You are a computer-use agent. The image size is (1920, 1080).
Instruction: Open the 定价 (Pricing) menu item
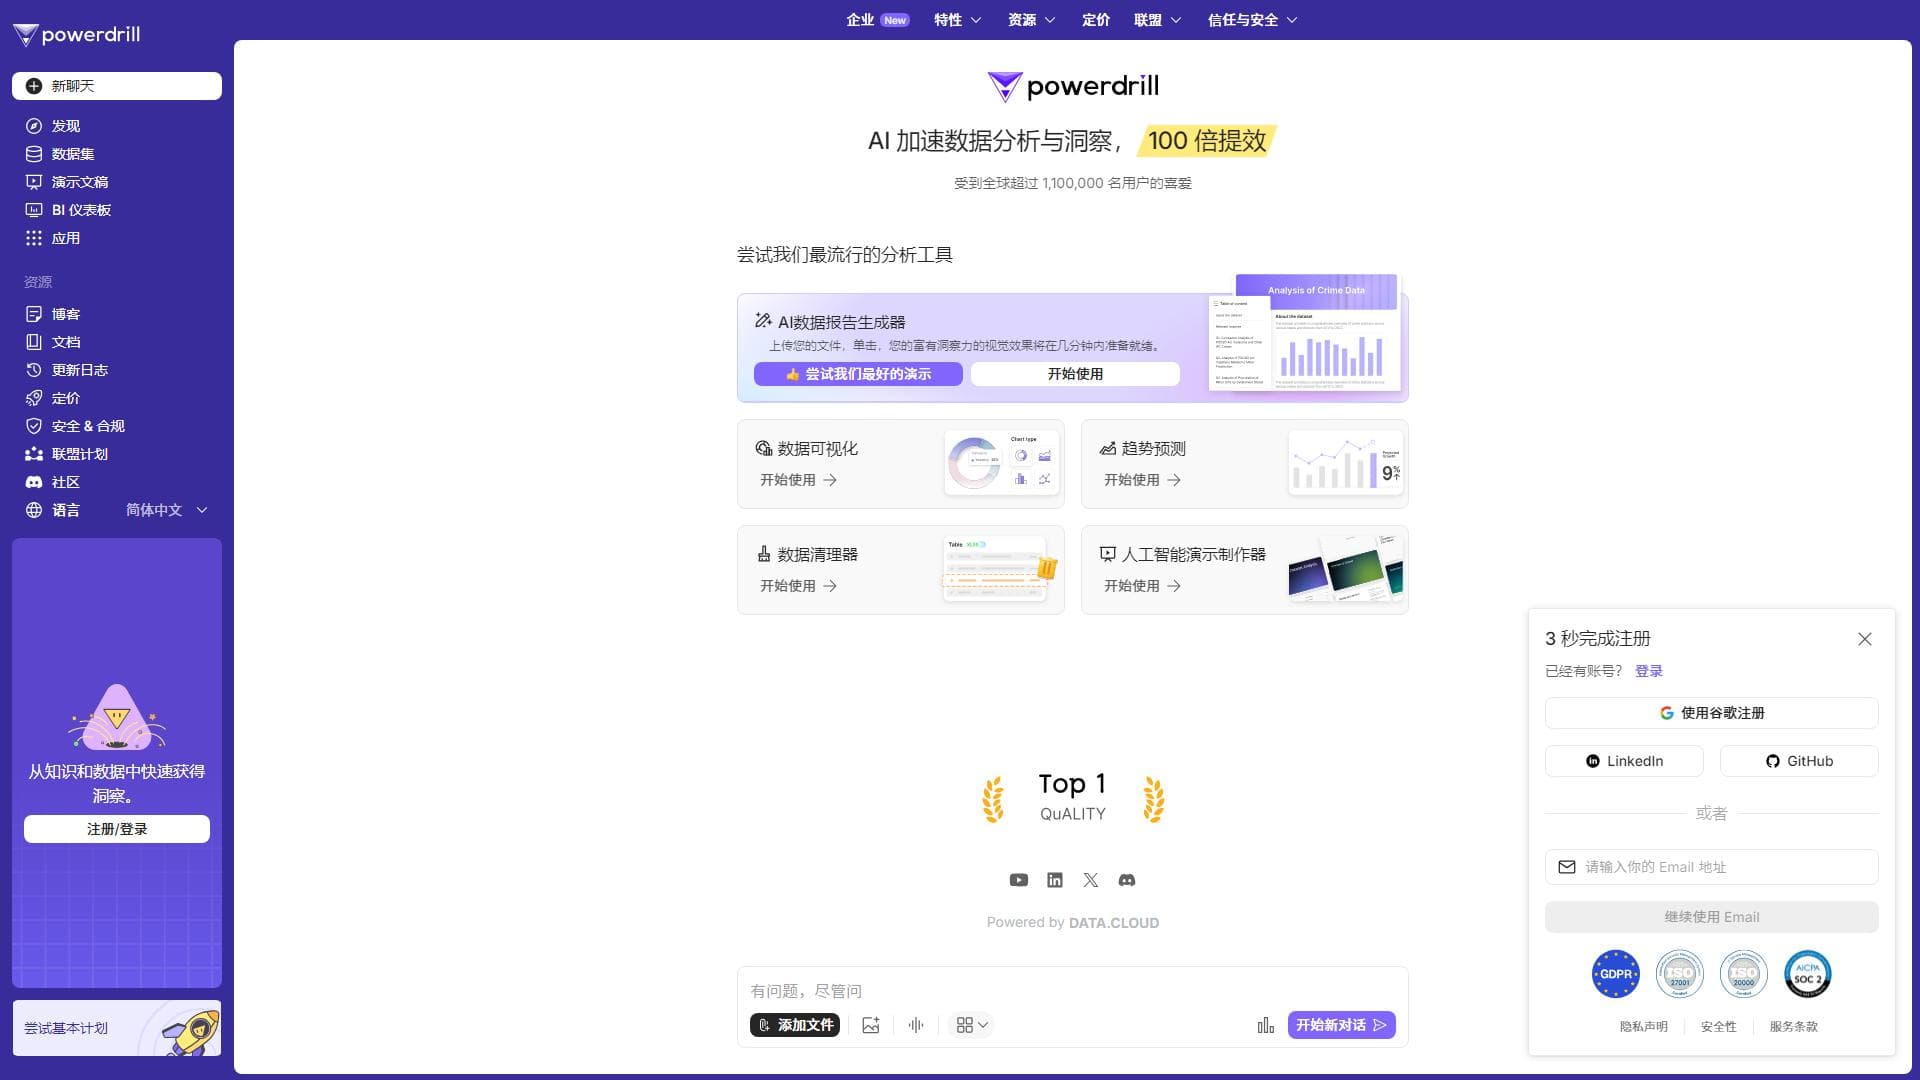pyautogui.click(x=1095, y=19)
